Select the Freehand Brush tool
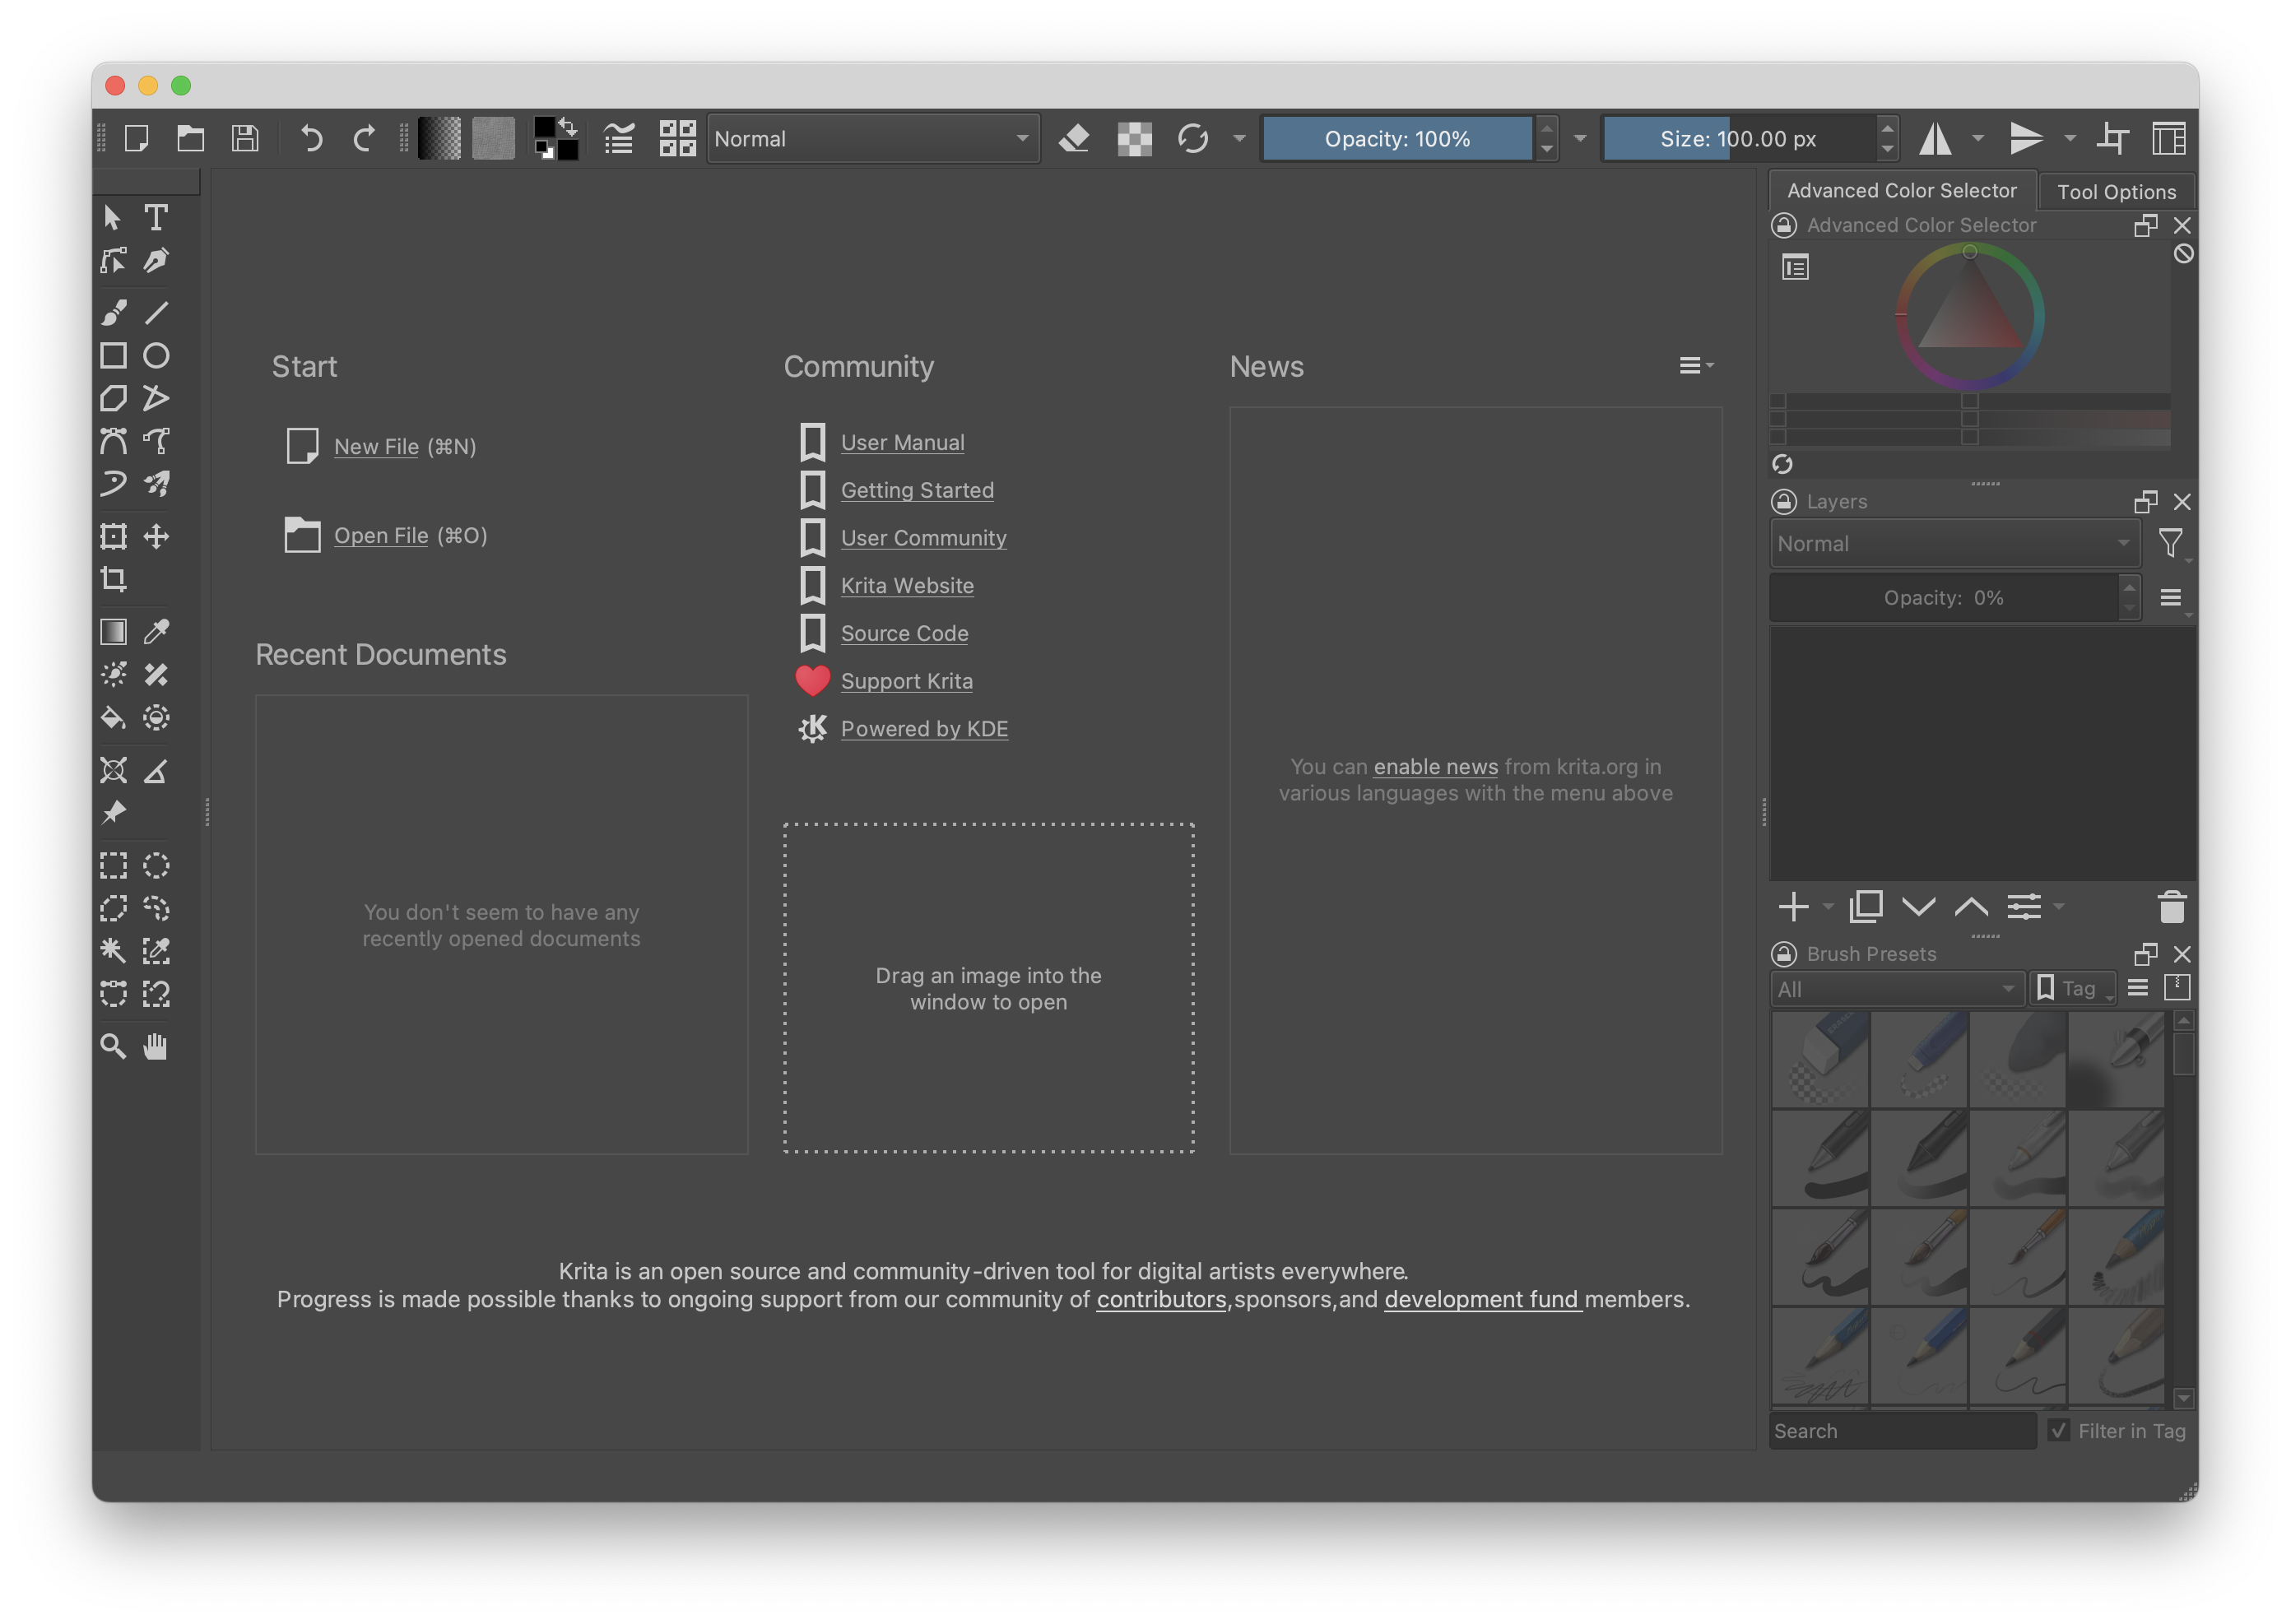 click(x=113, y=313)
